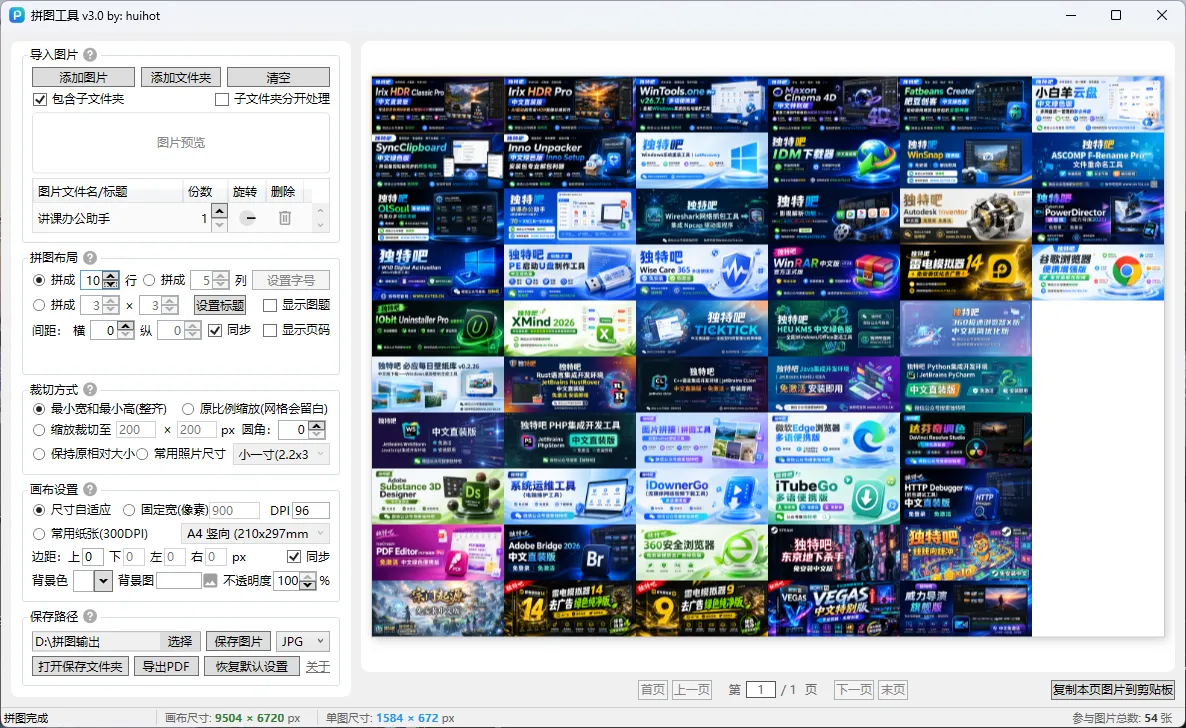Click the background image picker icon
Viewport: 1186px width, 728px height.
tap(210, 580)
